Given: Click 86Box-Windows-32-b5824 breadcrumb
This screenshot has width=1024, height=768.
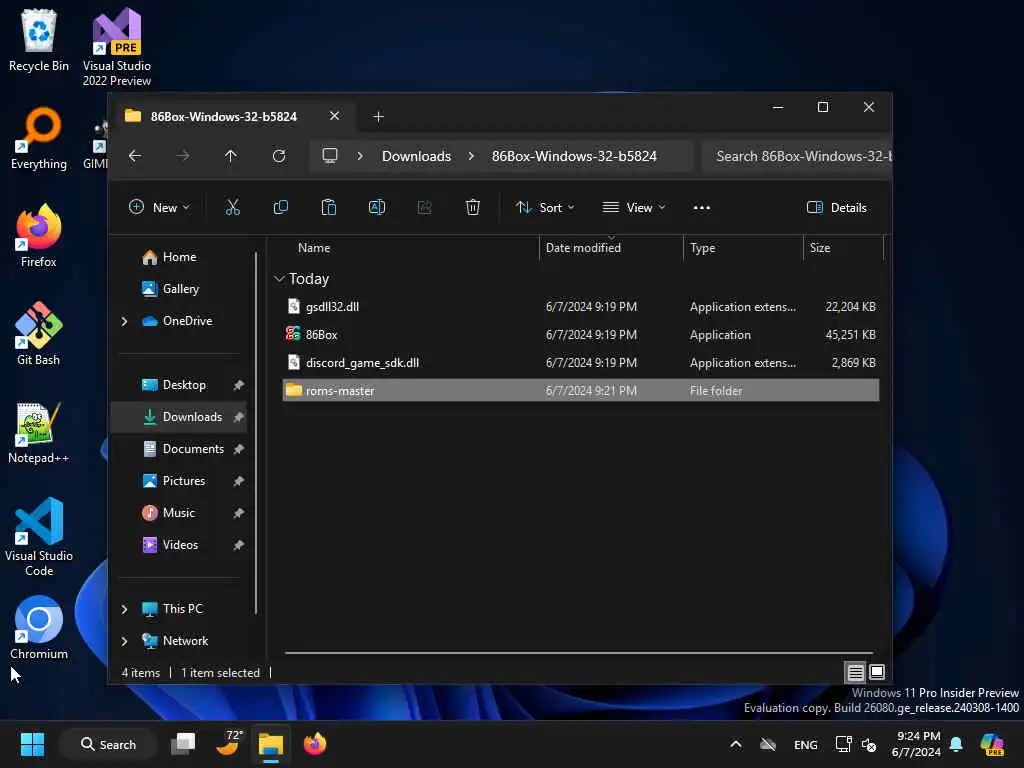Looking at the screenshot, I should tap(574, 156).
